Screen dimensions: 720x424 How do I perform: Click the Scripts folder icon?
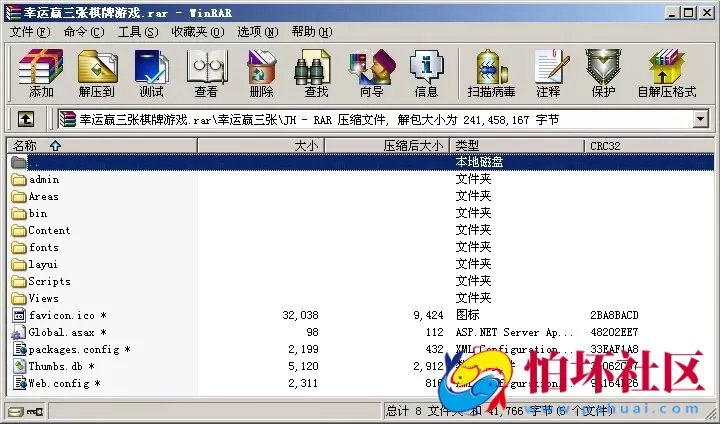tap(19, 281)
